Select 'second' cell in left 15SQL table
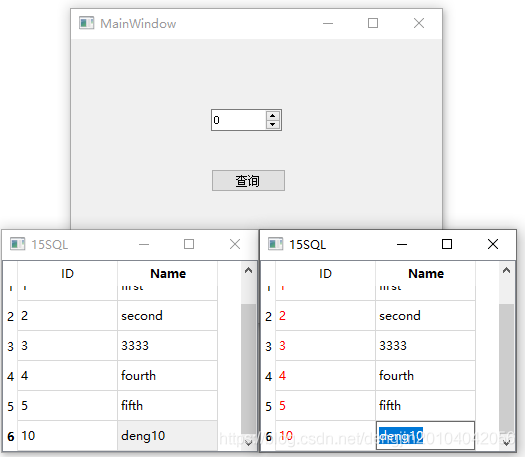Screen dimensions: 525x457 167,316
